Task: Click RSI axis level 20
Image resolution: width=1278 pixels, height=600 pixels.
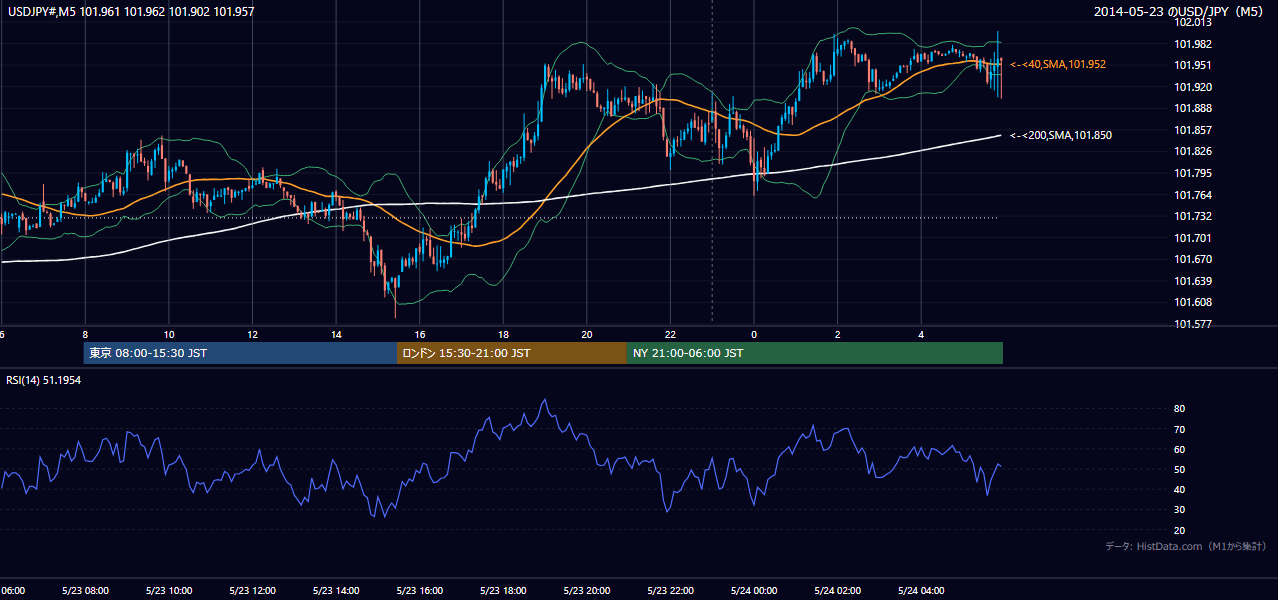Action: [x=1179, y=530]
